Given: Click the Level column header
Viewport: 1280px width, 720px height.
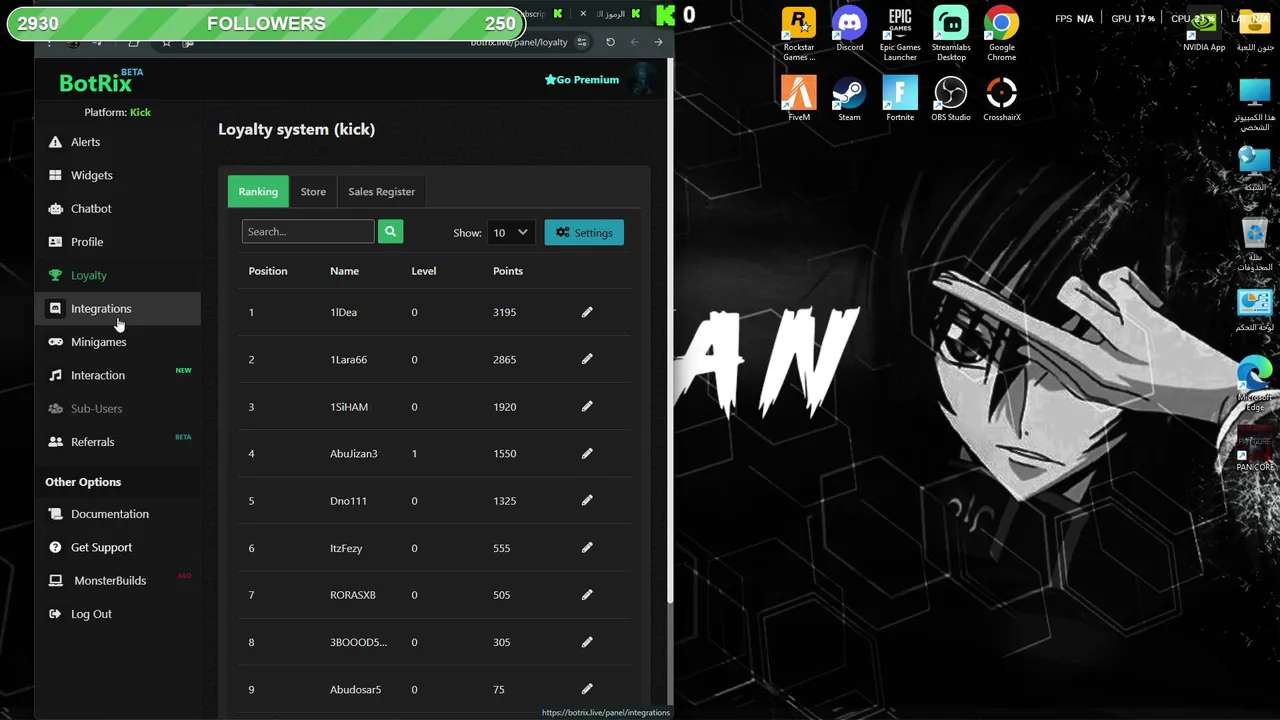Looking at the screenshot, I should (x=424, y=271).
